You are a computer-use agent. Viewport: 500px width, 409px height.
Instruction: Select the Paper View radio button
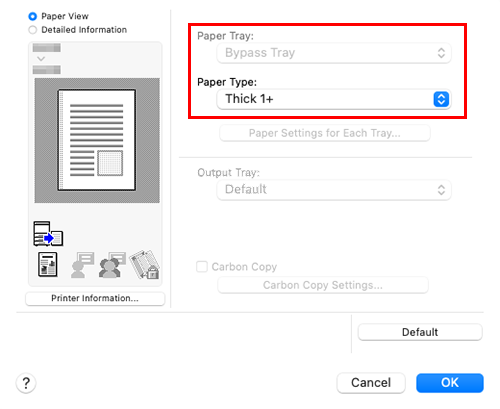pyautogui.click(x=33, y=16)
